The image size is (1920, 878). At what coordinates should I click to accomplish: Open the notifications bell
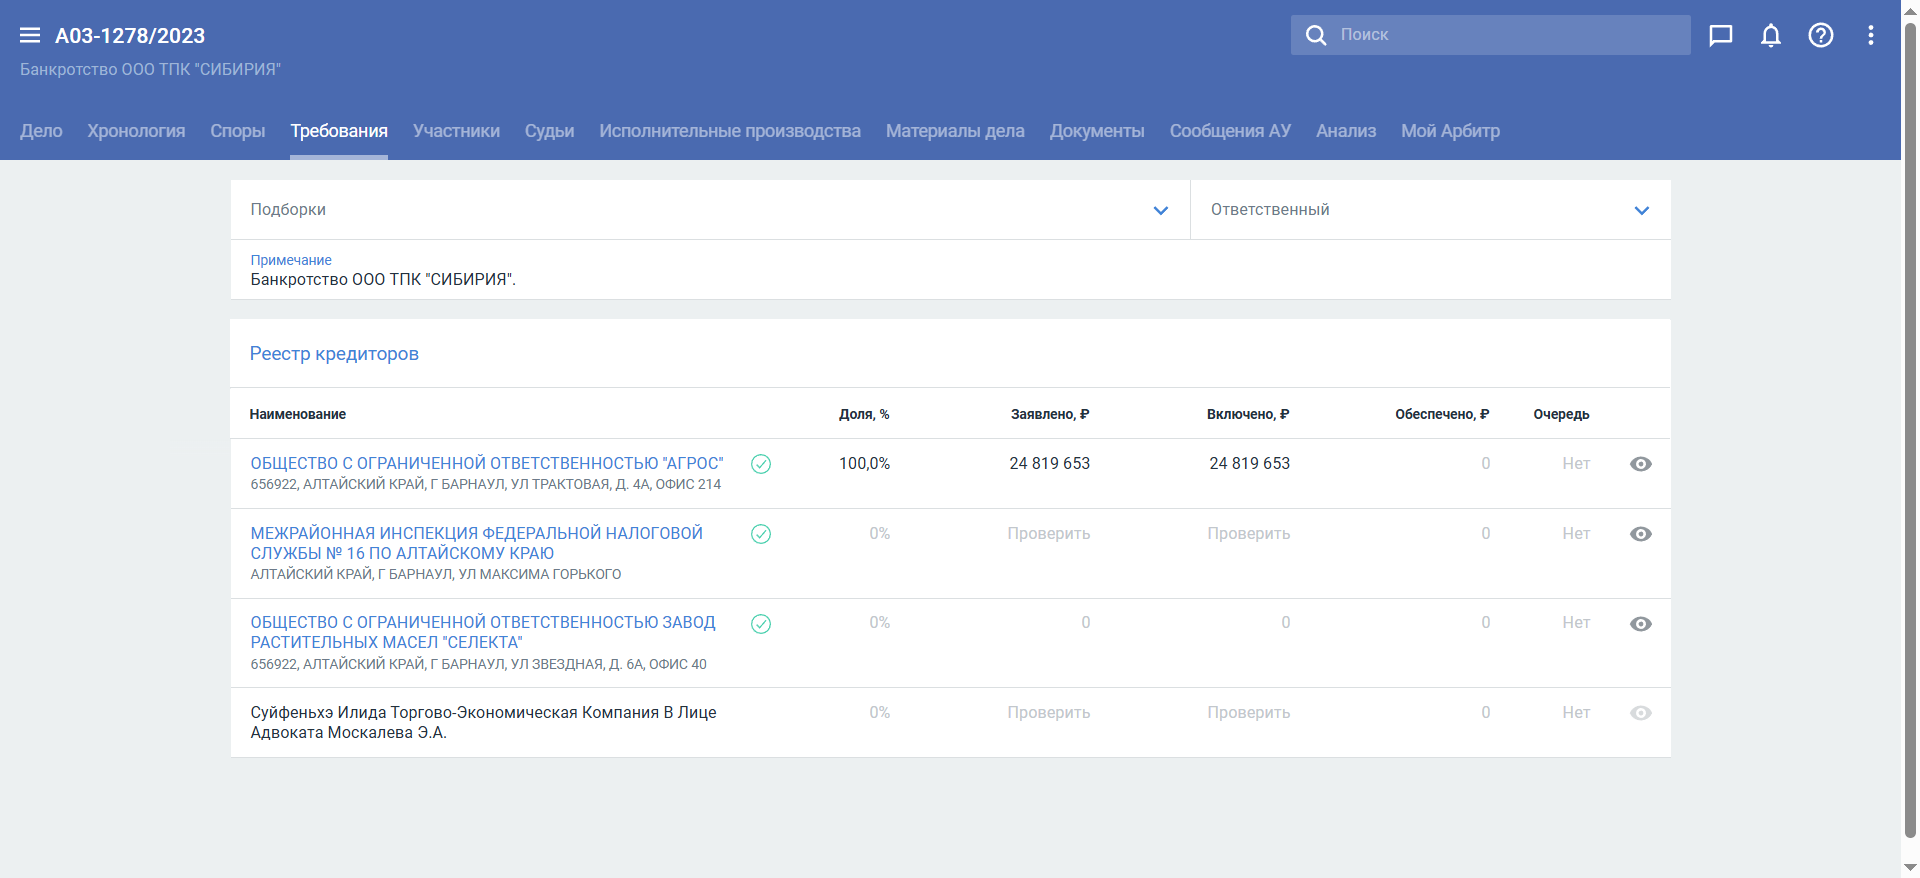(1771, 36)
